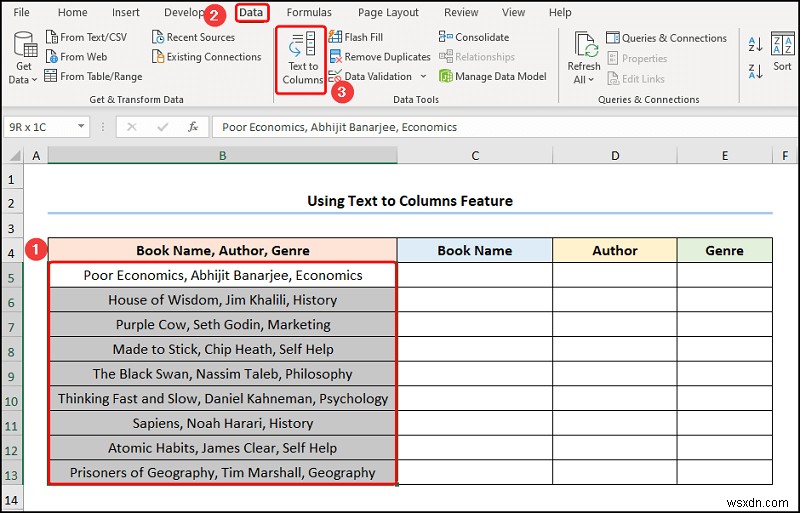The width and height of the screenshot is (800, 513).
Task: Launch Text to Columns wizard
Action: coord(302,60)
